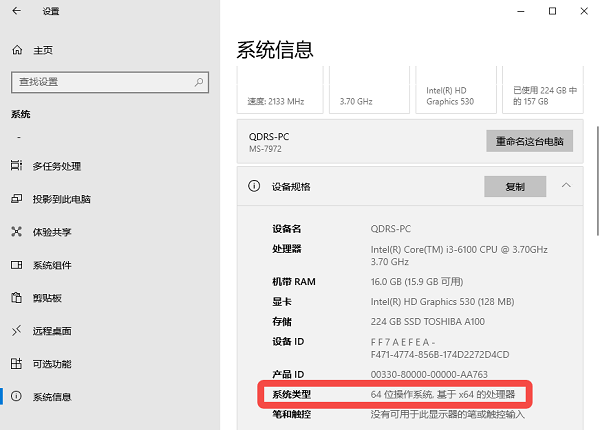The height and width of the screenshot is (430, 600).
Task: Close the Settings window
Action: [584, 11]
